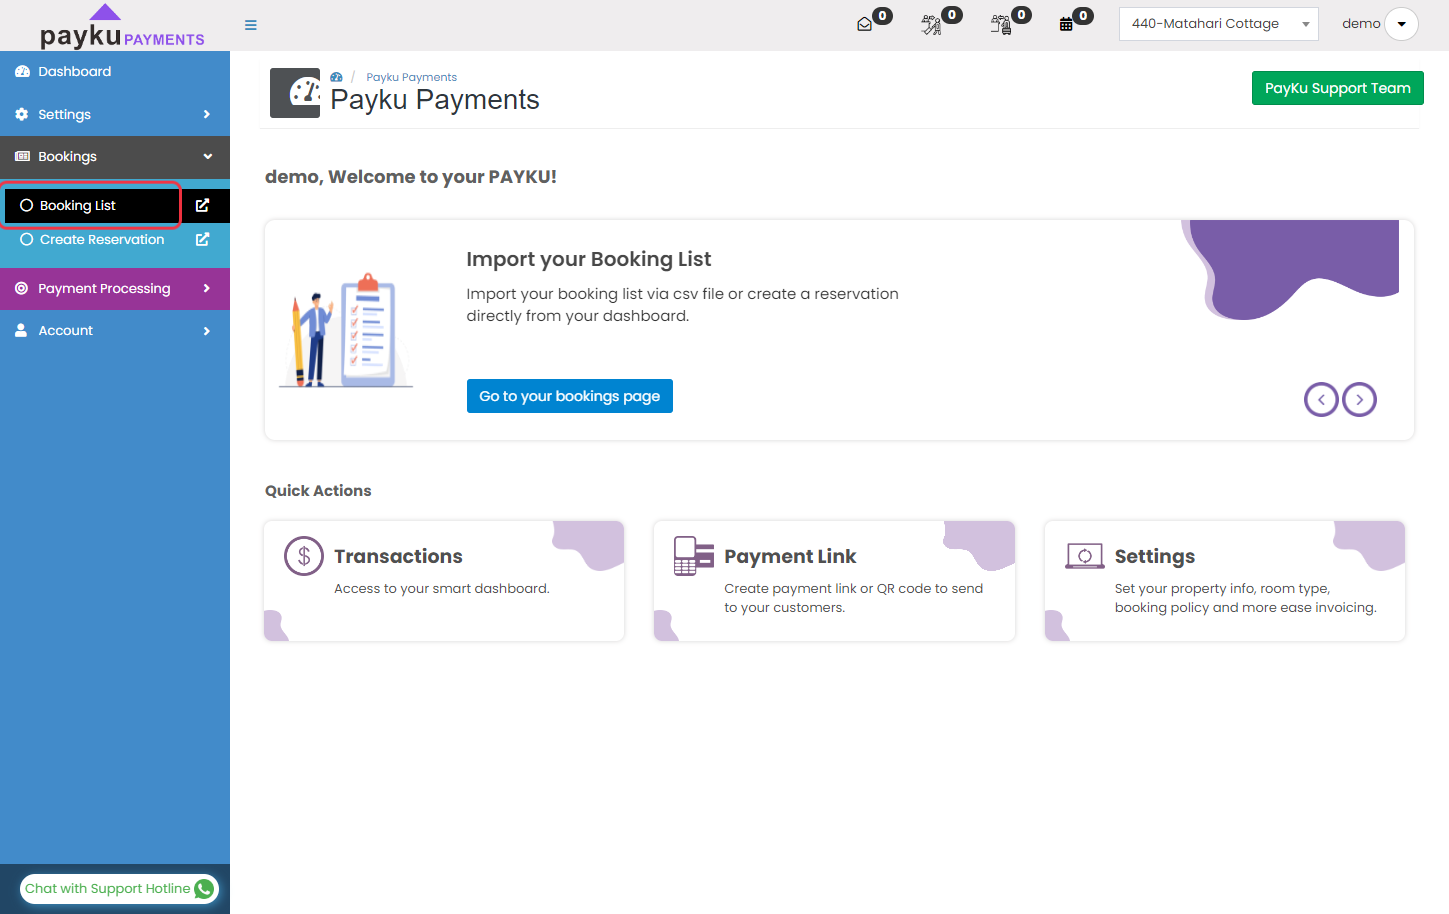Click the Settings gear sidebar icon
The width and height of the screenshot is (1449, 914).
pyautogui.click(x=22, y=114)
